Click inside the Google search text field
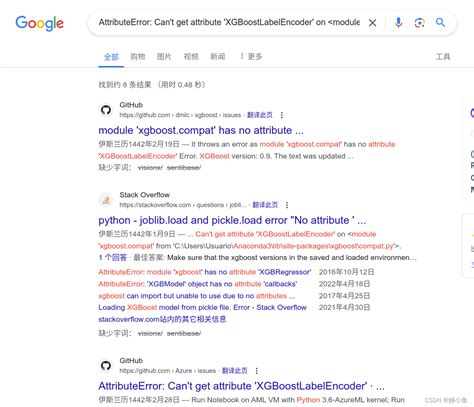 tap(229, 22)
